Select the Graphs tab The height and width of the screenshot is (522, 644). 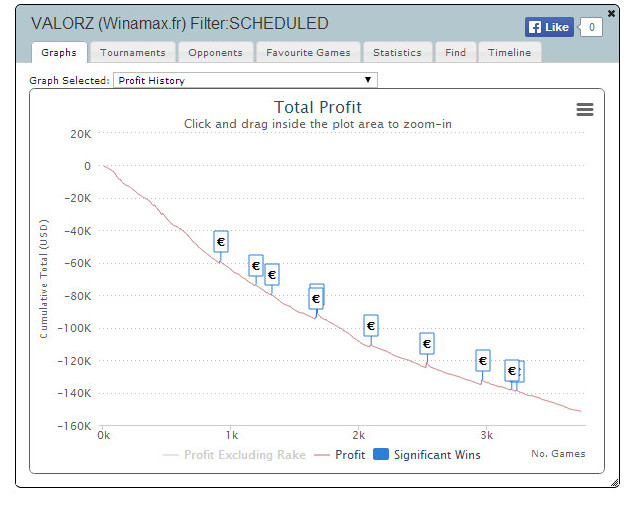[x=59, y=53]
